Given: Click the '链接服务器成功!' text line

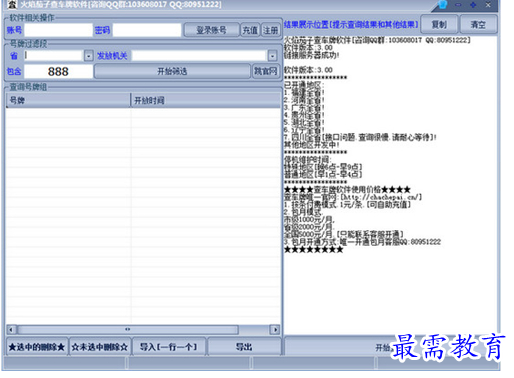Looking at the screenshot, I should point(312,55).
